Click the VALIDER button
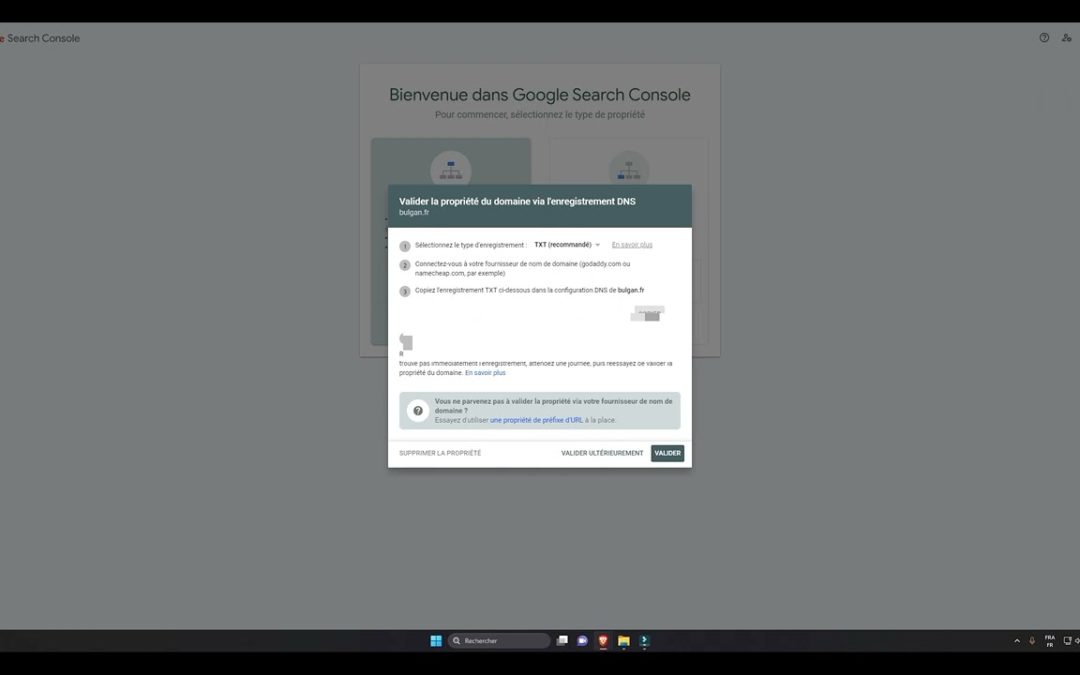Screen dimensions: 1080x675 667,453
